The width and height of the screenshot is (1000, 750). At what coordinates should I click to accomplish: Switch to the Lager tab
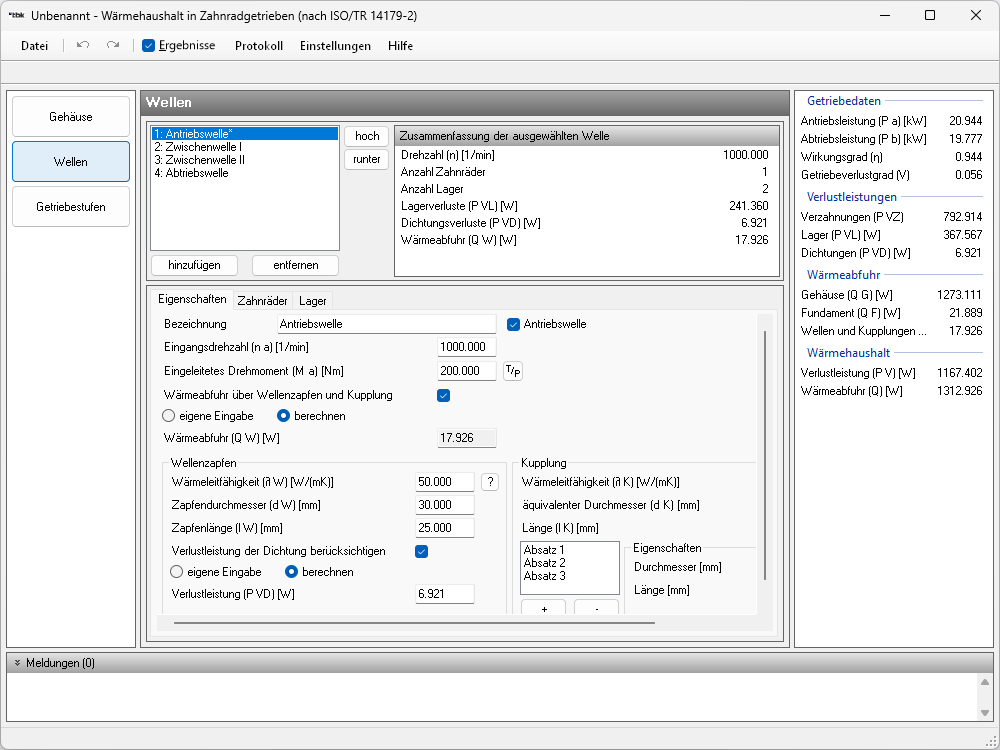click(312, 300)
